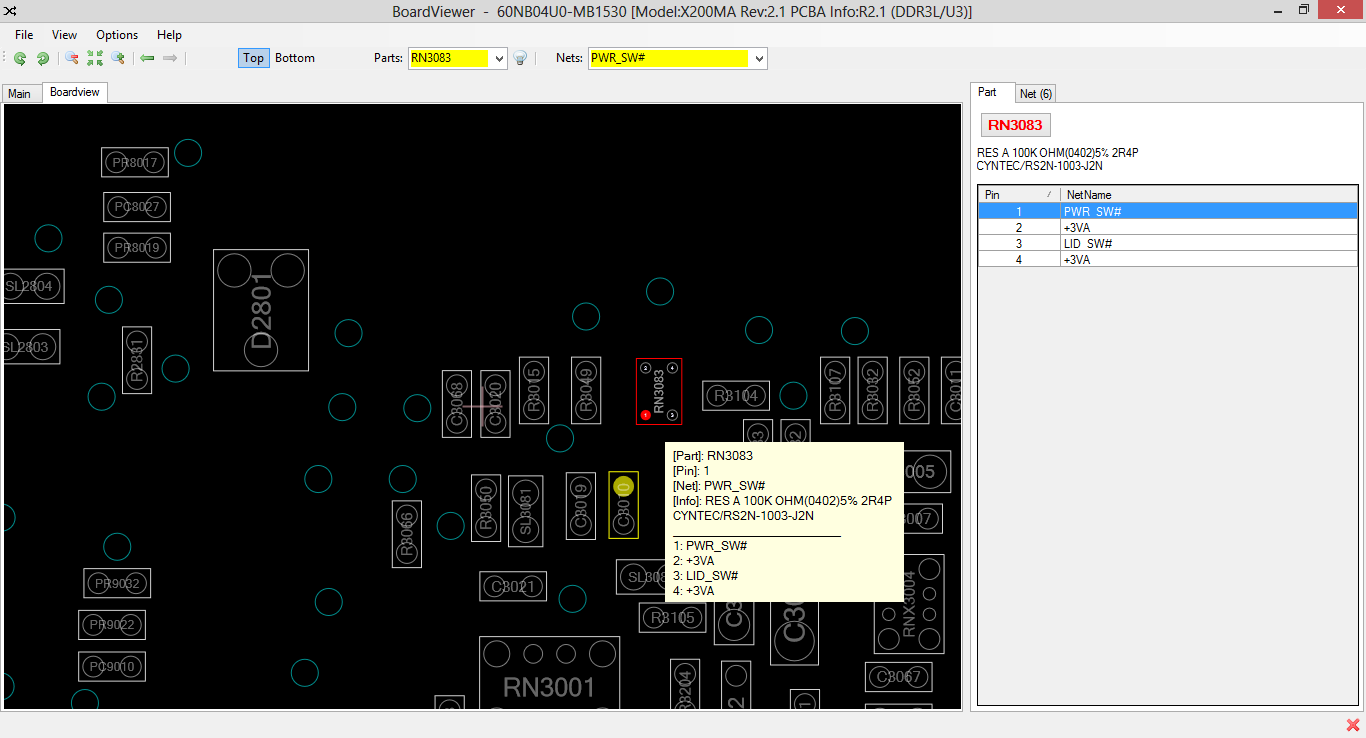Select red pin 1 of RN3083
This screenshot has width=1366, height=738.
(x=646, y=415)
